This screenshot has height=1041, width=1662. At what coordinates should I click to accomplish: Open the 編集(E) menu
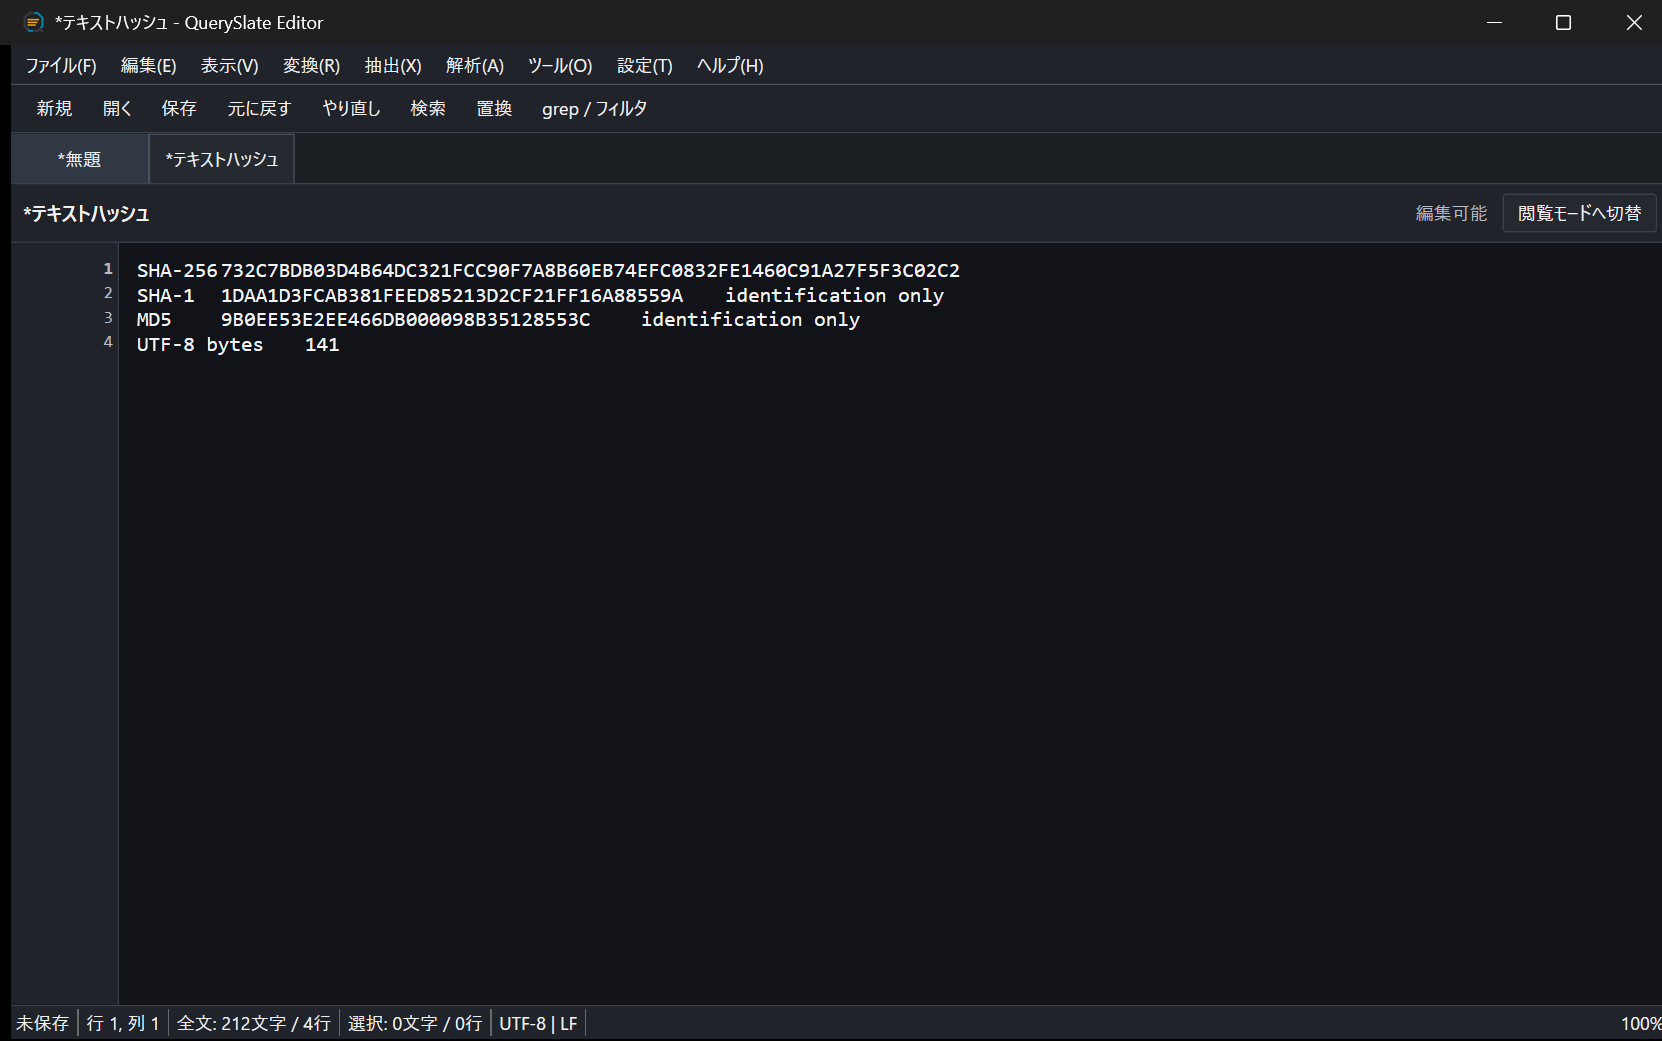point(149,66)
